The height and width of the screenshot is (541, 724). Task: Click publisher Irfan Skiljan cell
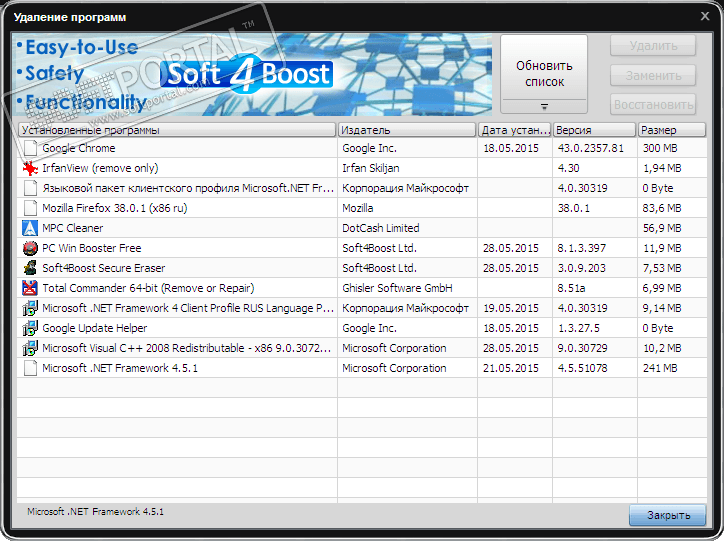click(371, 168)
